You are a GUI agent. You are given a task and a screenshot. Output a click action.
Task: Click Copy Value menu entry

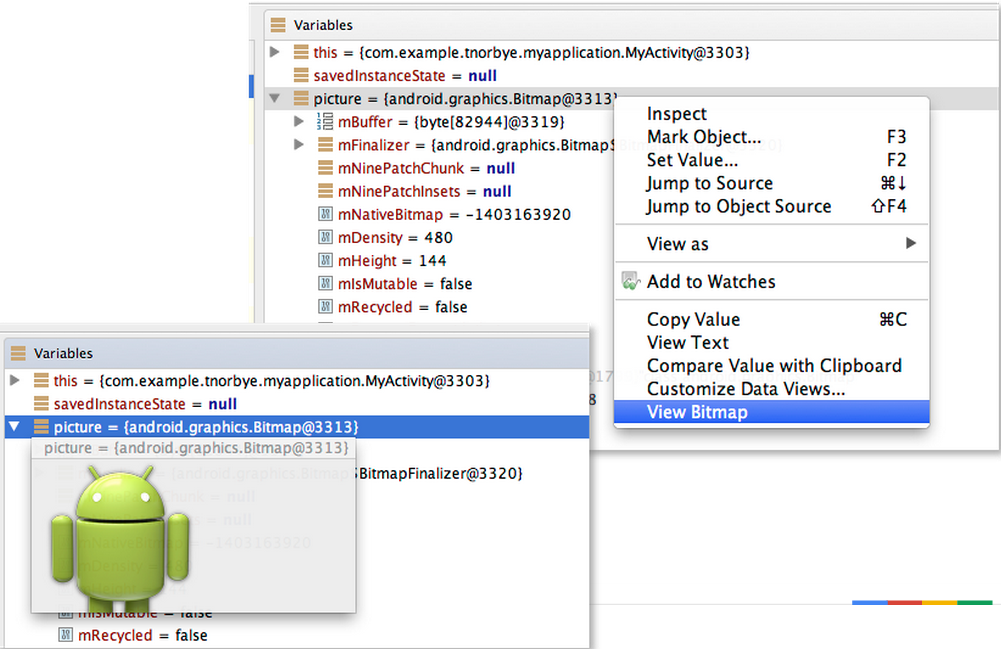[694, 320]
